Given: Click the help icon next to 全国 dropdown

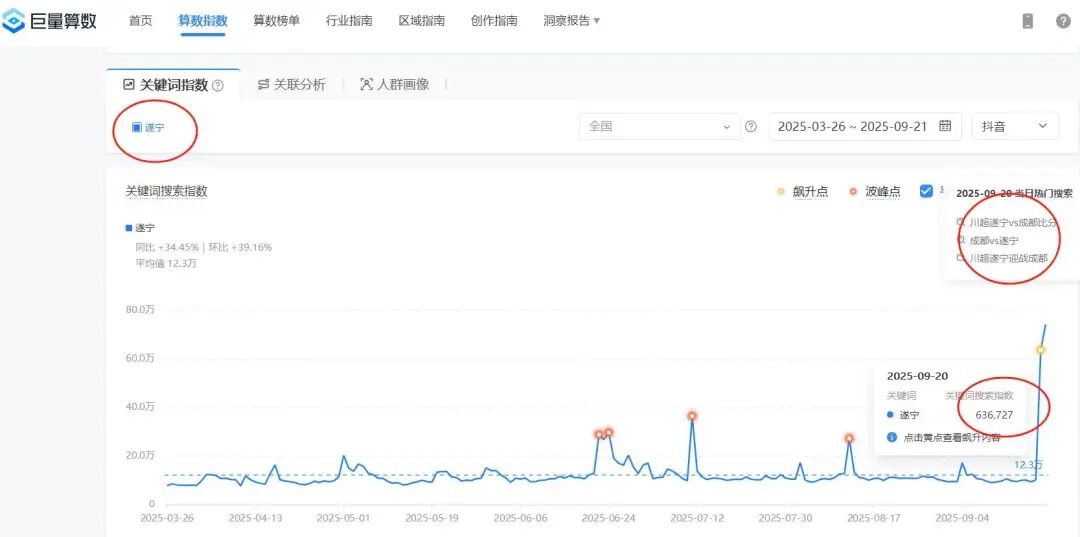Looking at the screenshot, I should pos(750,127).
